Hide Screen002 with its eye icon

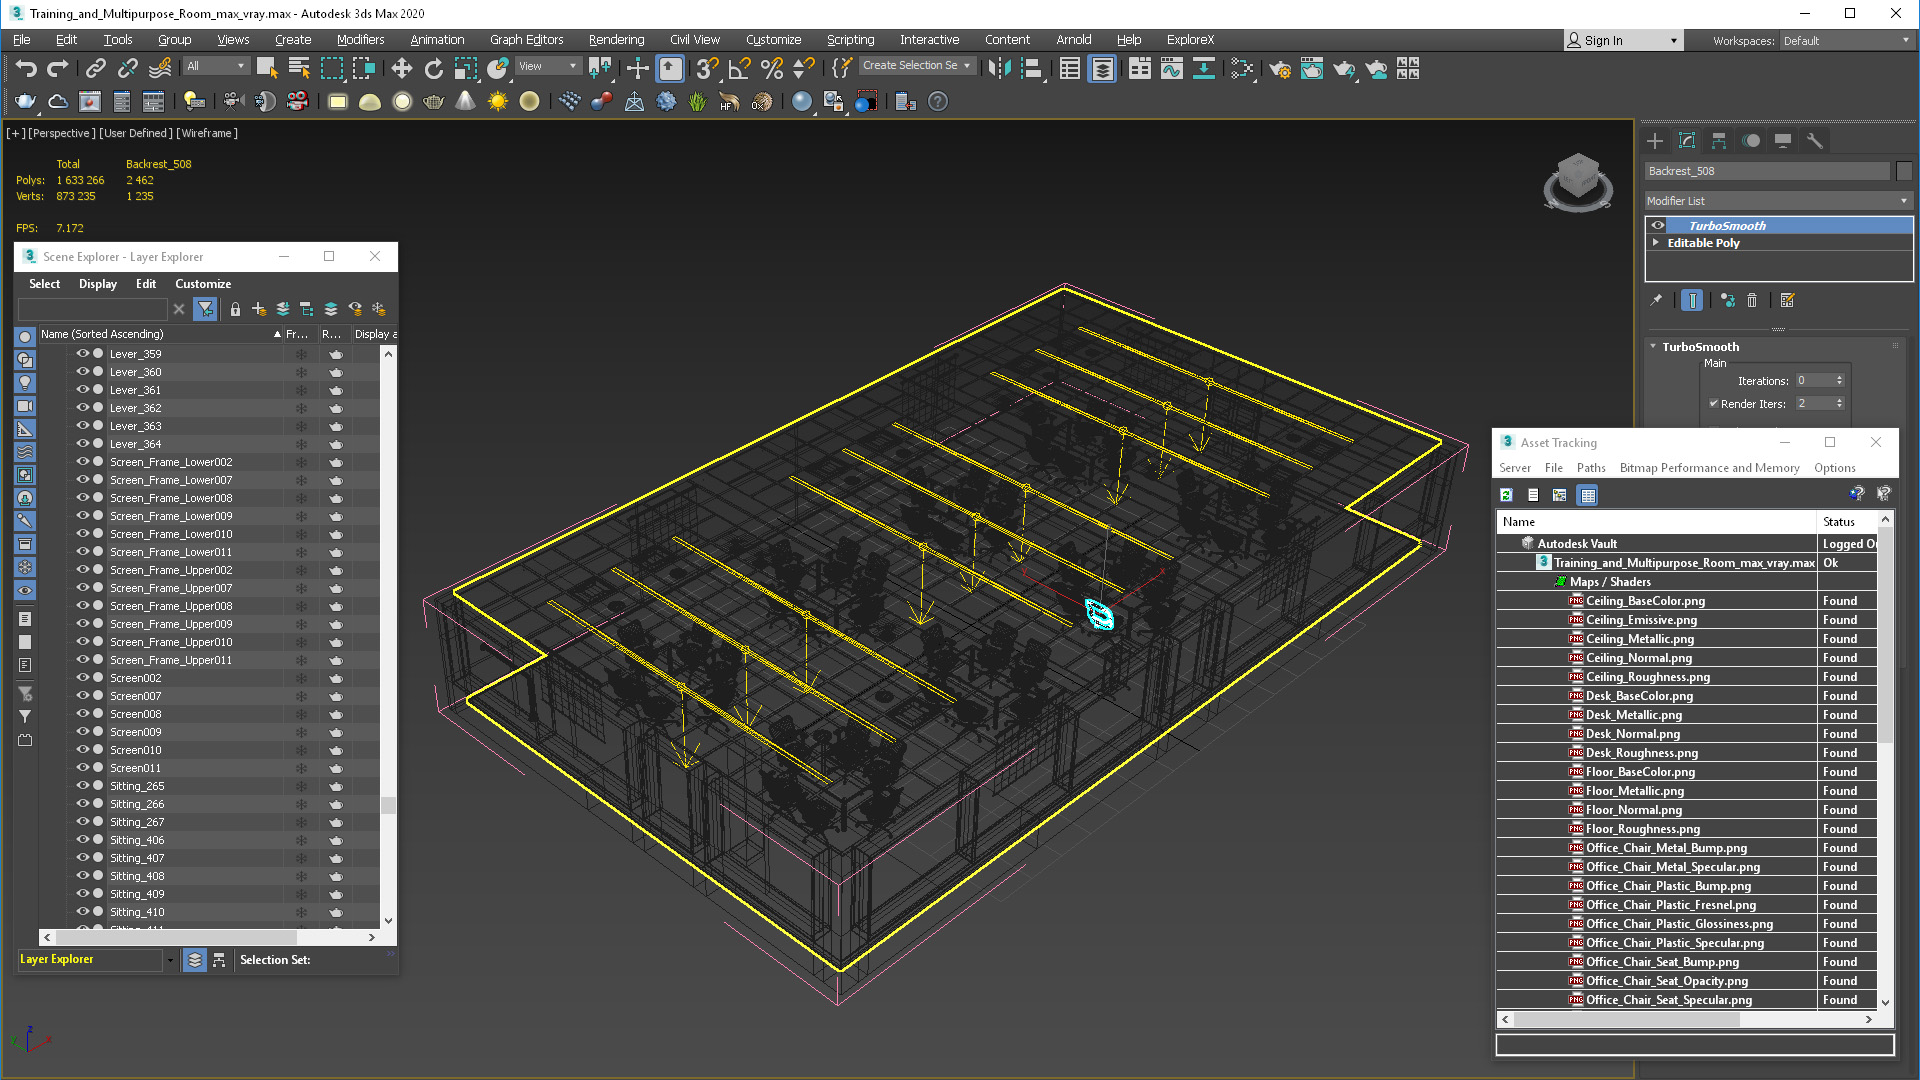[83, 677]
